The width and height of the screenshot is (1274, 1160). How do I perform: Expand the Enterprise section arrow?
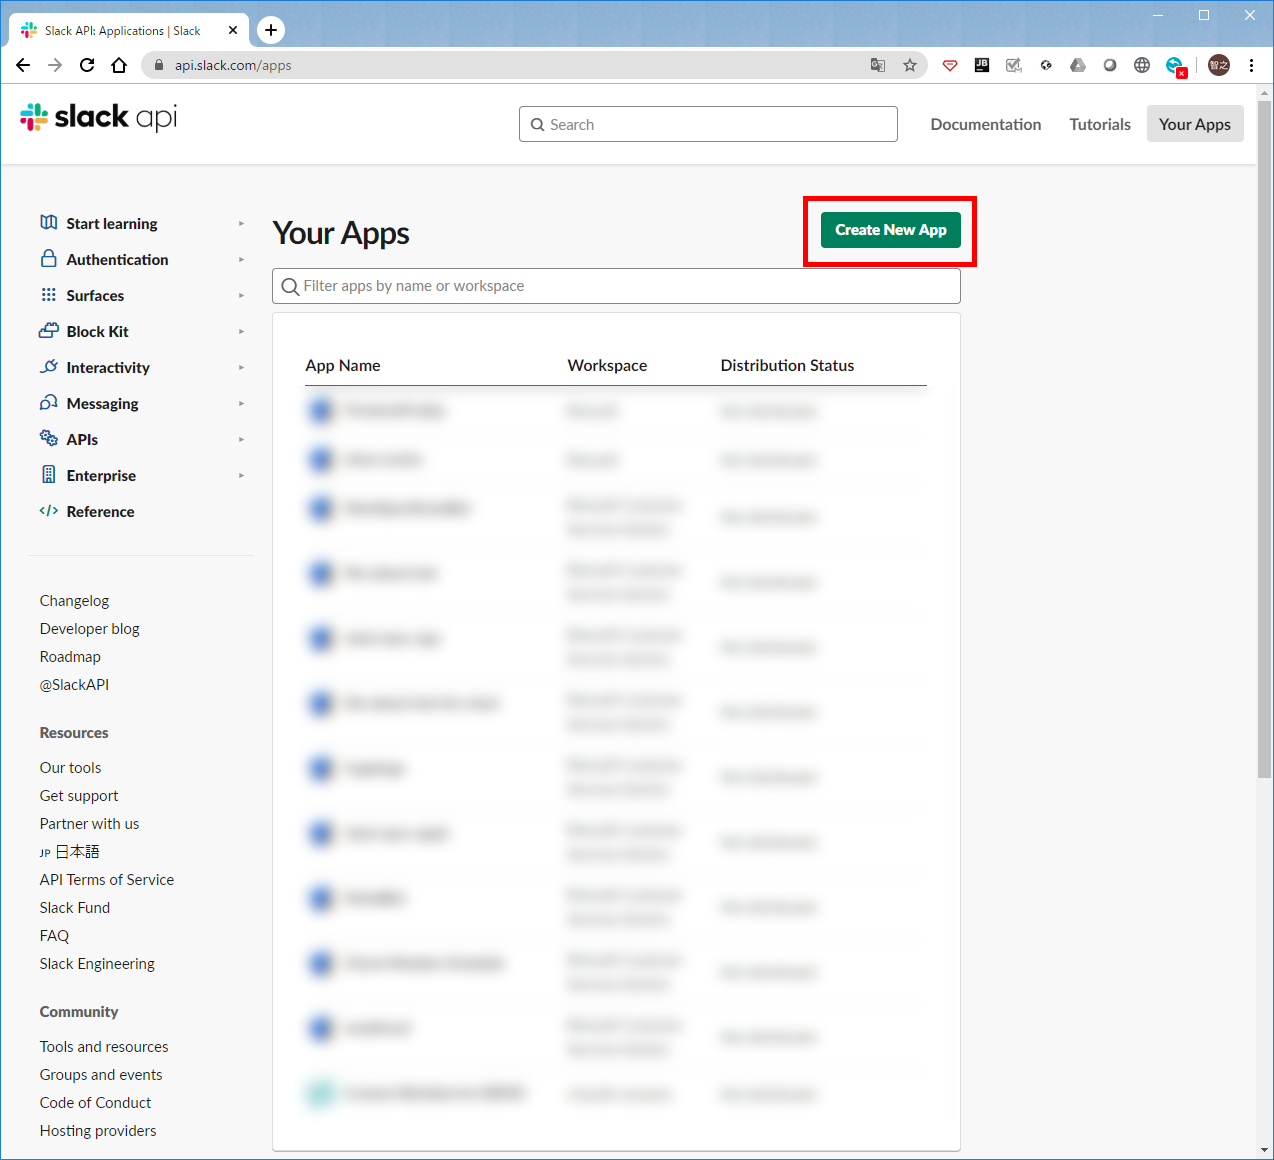pos(241,476)
